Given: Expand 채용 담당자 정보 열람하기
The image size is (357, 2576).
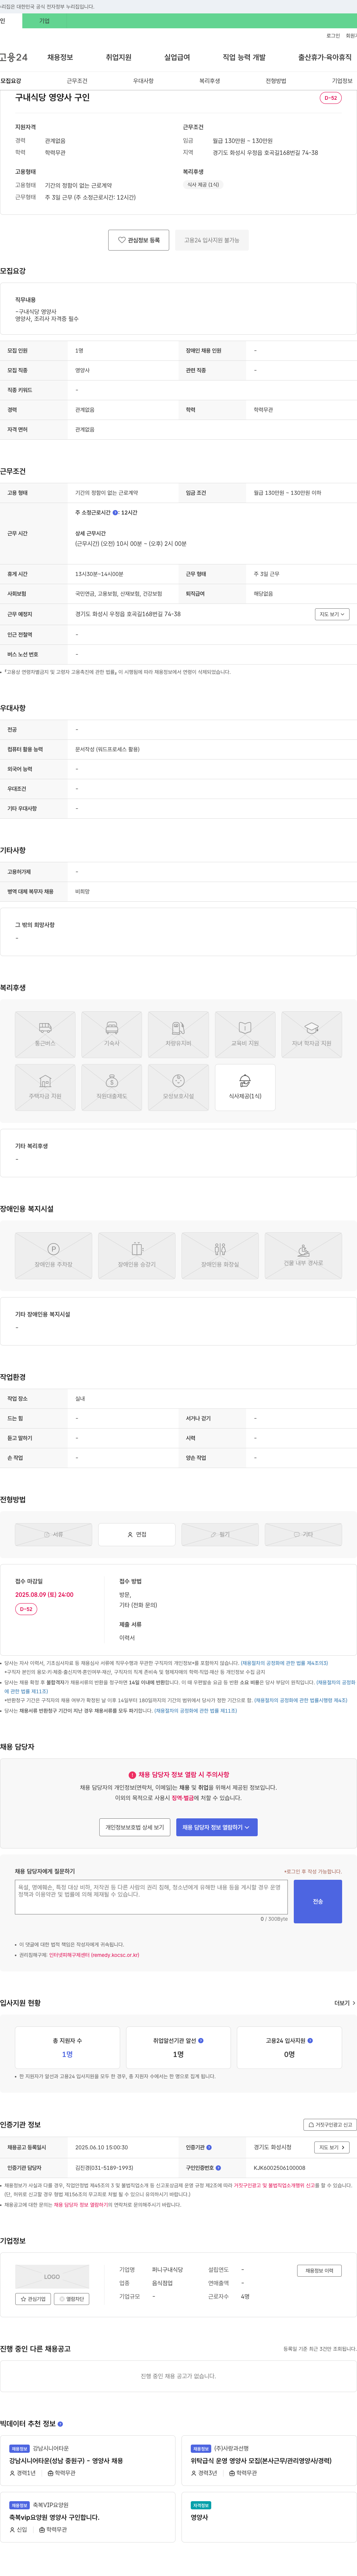Looking at the screenshot, I should click(217, 1827).
